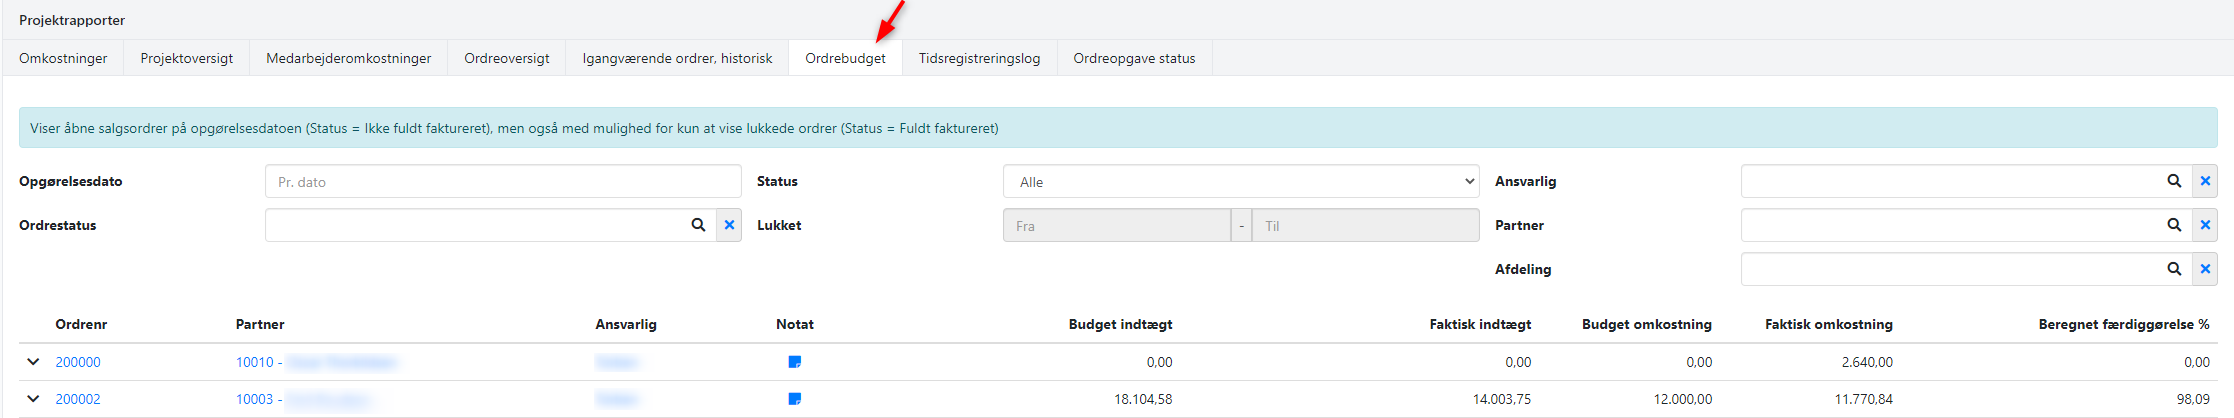Open order number 200002 link

coord(78,399)
